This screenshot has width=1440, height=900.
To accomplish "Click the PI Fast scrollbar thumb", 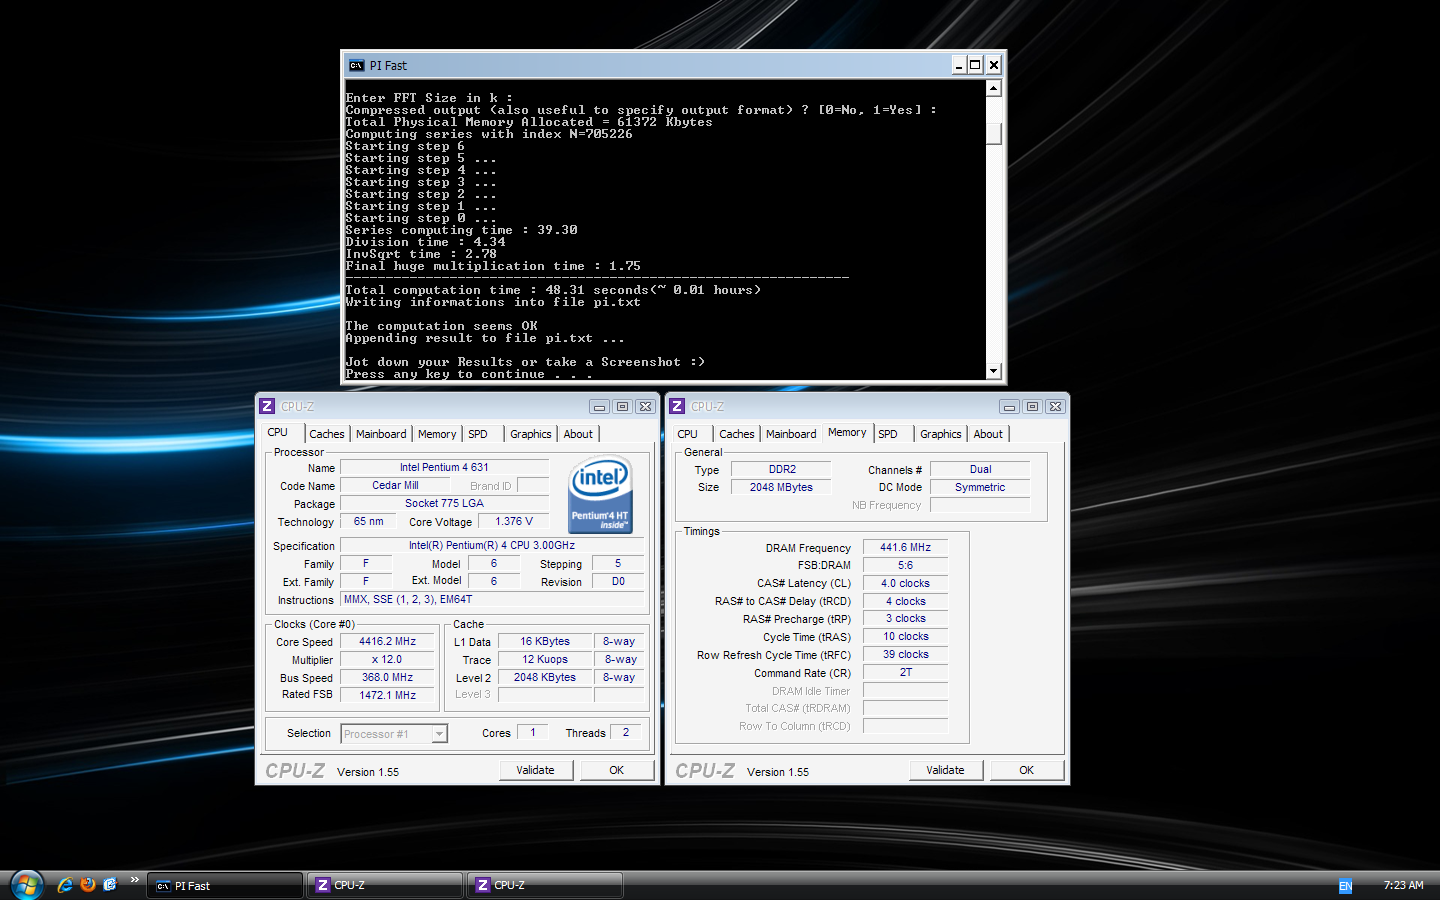I will click(x=993, y=134).
